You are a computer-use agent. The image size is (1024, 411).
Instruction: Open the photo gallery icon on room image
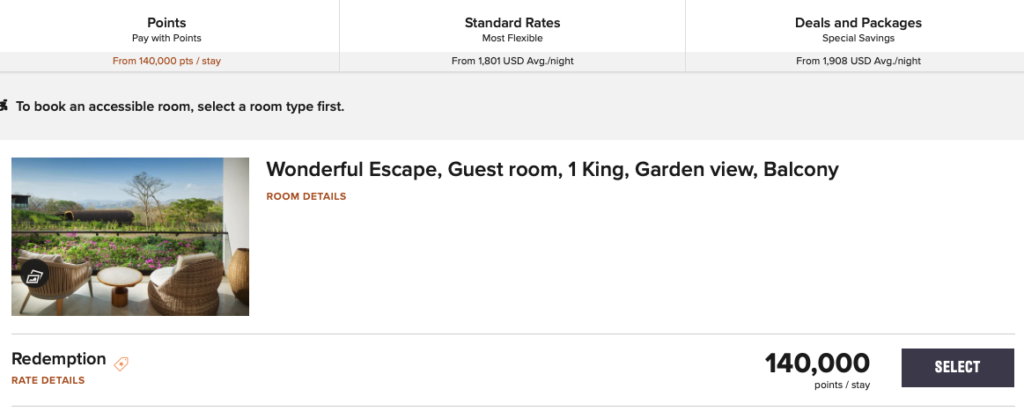tap(35, 276)
